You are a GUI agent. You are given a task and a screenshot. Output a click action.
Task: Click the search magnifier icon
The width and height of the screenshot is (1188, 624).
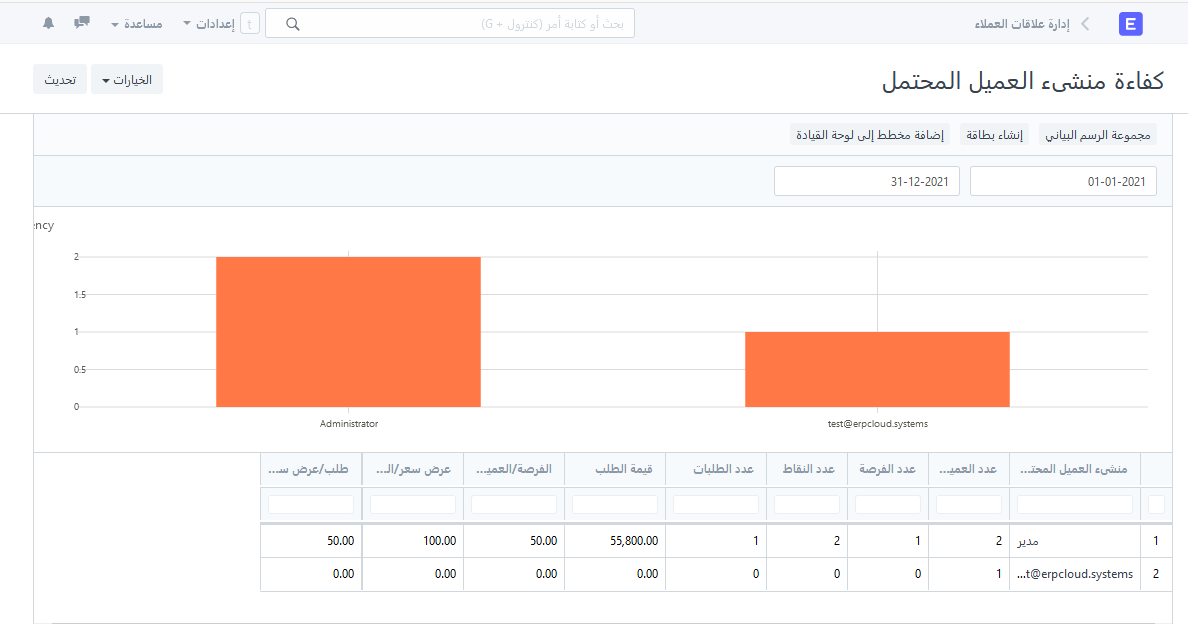tap(292, 24)
